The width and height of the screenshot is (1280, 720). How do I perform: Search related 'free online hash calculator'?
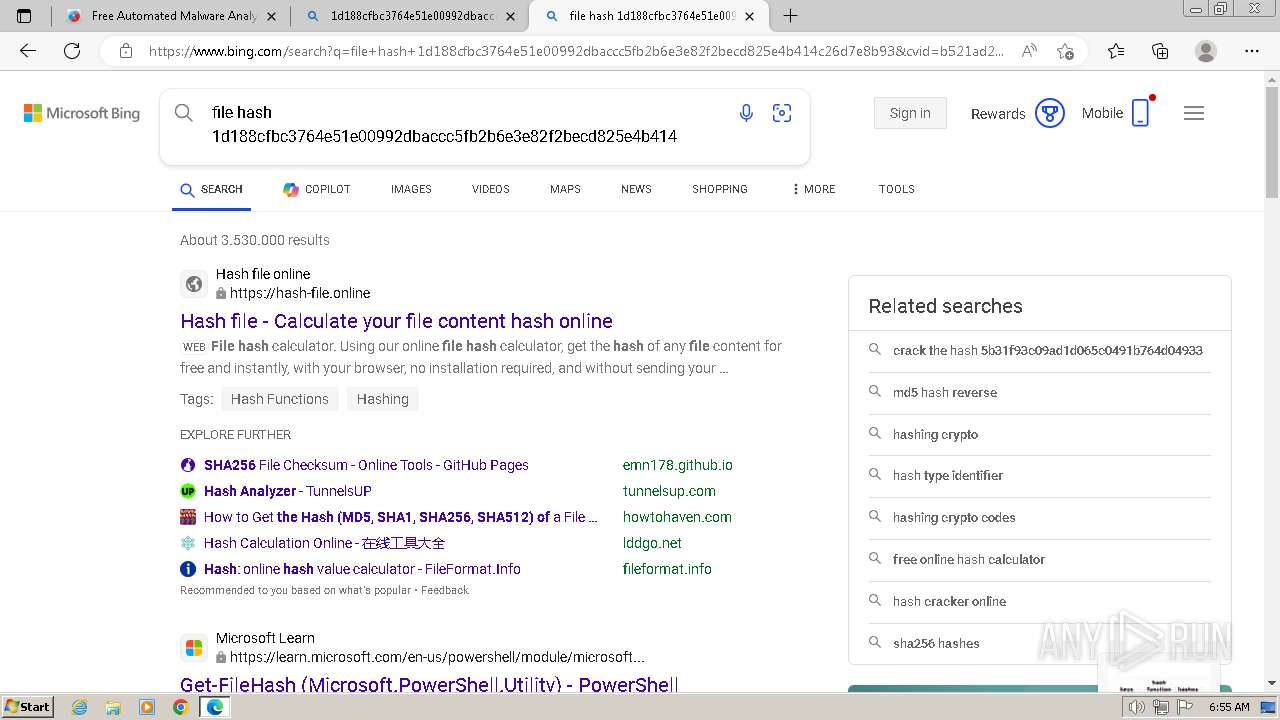coord(969,559)
